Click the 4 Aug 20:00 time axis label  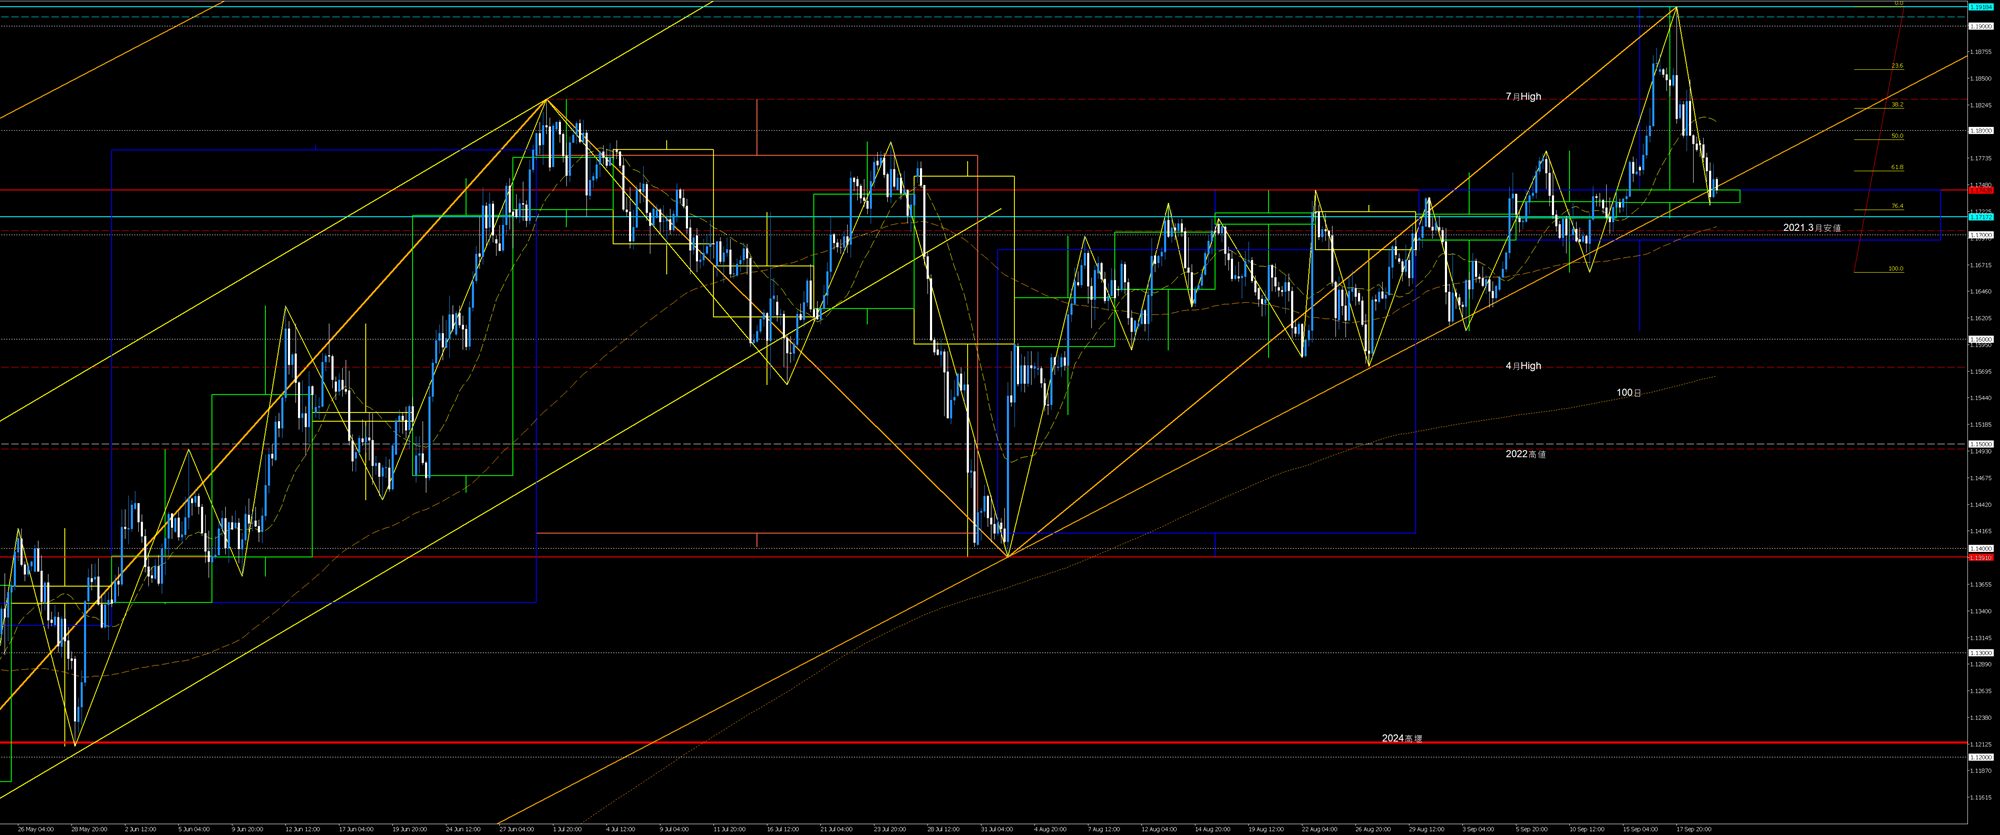point(1049,829)
